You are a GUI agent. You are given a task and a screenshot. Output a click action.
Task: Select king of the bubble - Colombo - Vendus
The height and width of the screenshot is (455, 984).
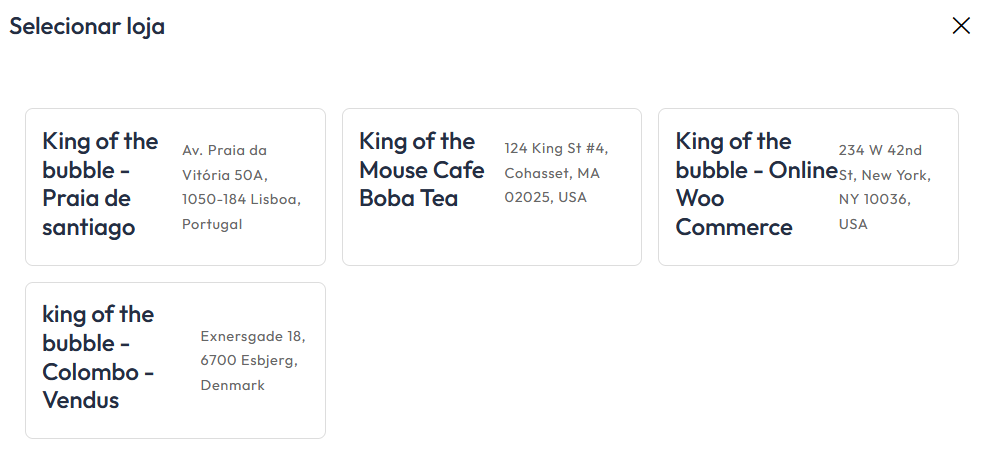click(x=98, y=357)
